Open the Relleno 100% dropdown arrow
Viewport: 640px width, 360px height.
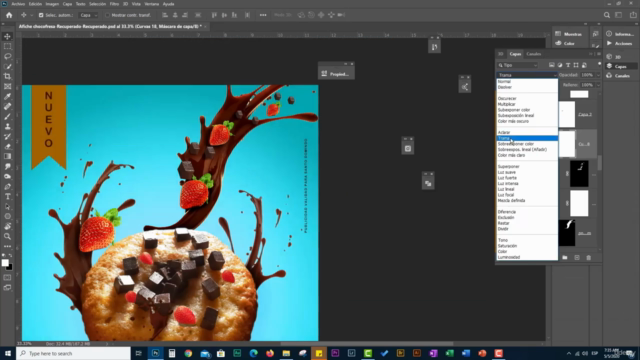[x=598, y=85]
